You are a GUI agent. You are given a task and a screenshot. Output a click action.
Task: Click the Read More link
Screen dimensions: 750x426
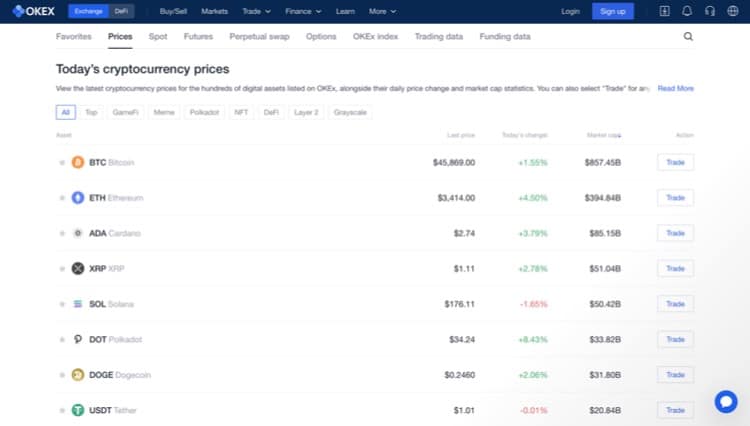[x=675, y=88]
